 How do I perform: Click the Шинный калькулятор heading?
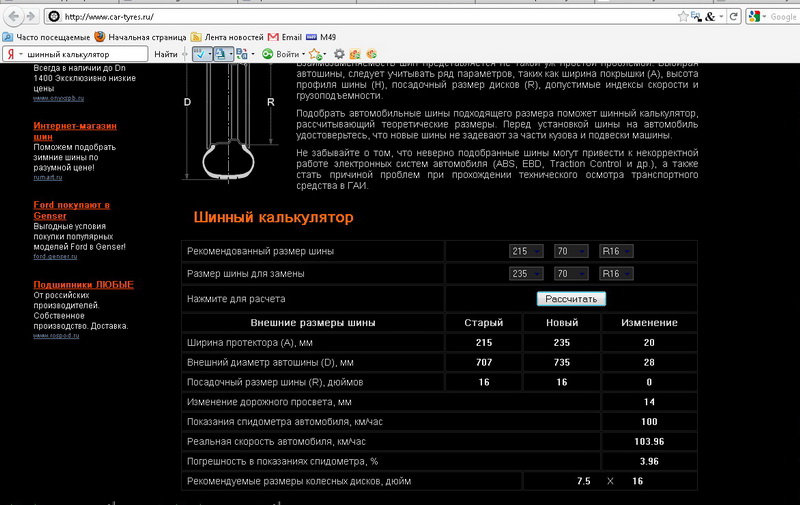pos(273,217)
